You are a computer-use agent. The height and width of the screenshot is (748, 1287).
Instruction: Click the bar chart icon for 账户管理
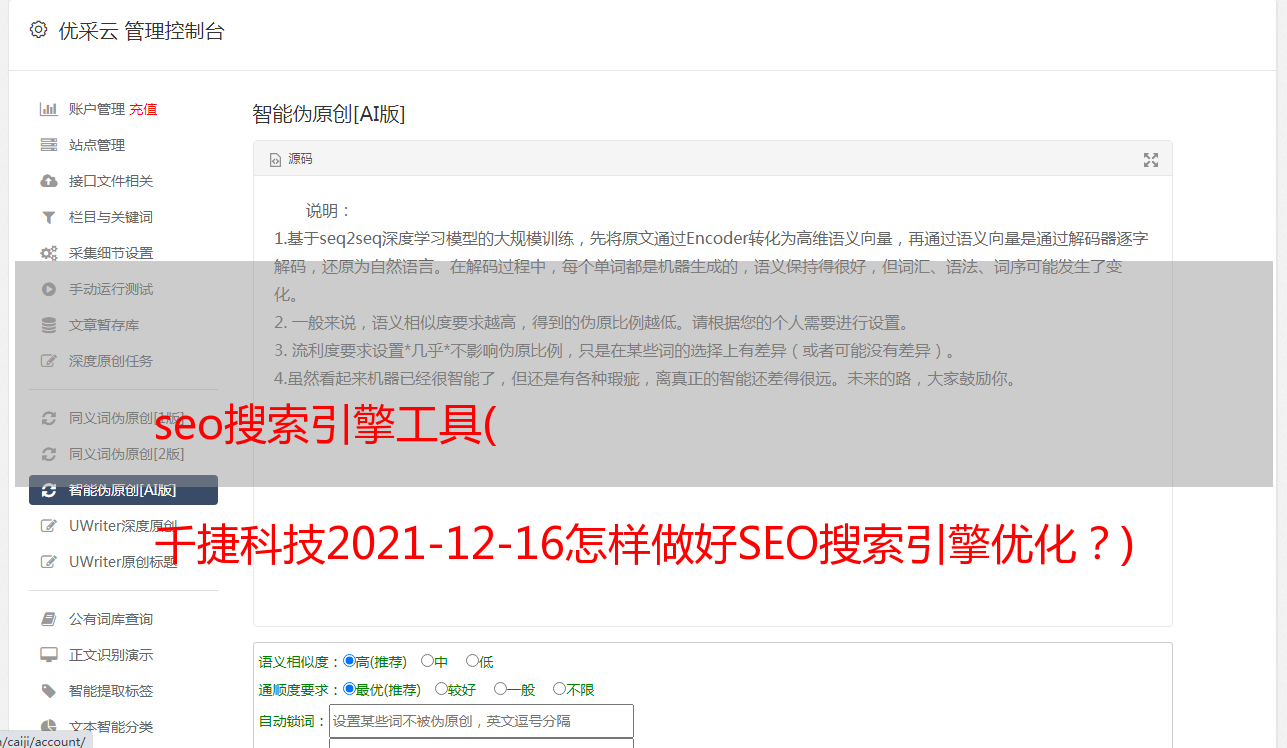pos(48,109)
